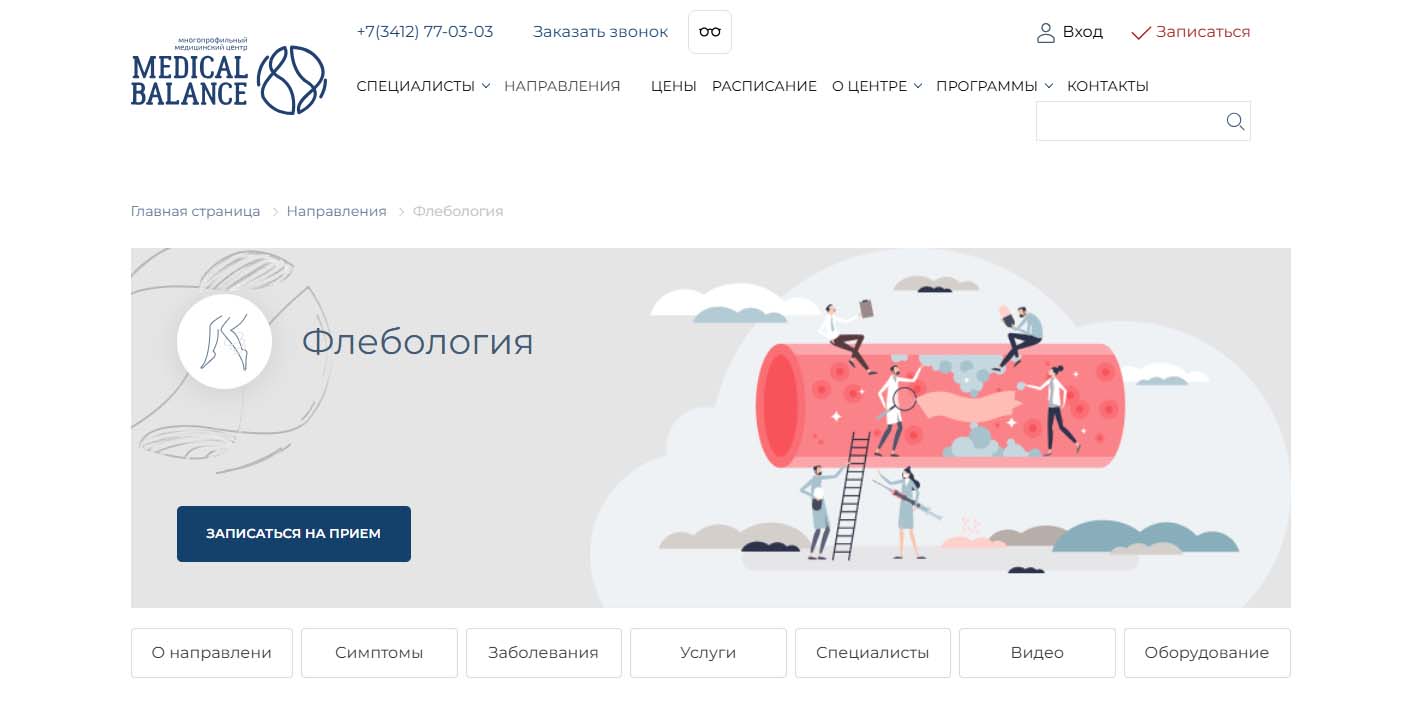Open the Оборудование tab
The image size is (1422, 711).
[x=1206, y=653]
